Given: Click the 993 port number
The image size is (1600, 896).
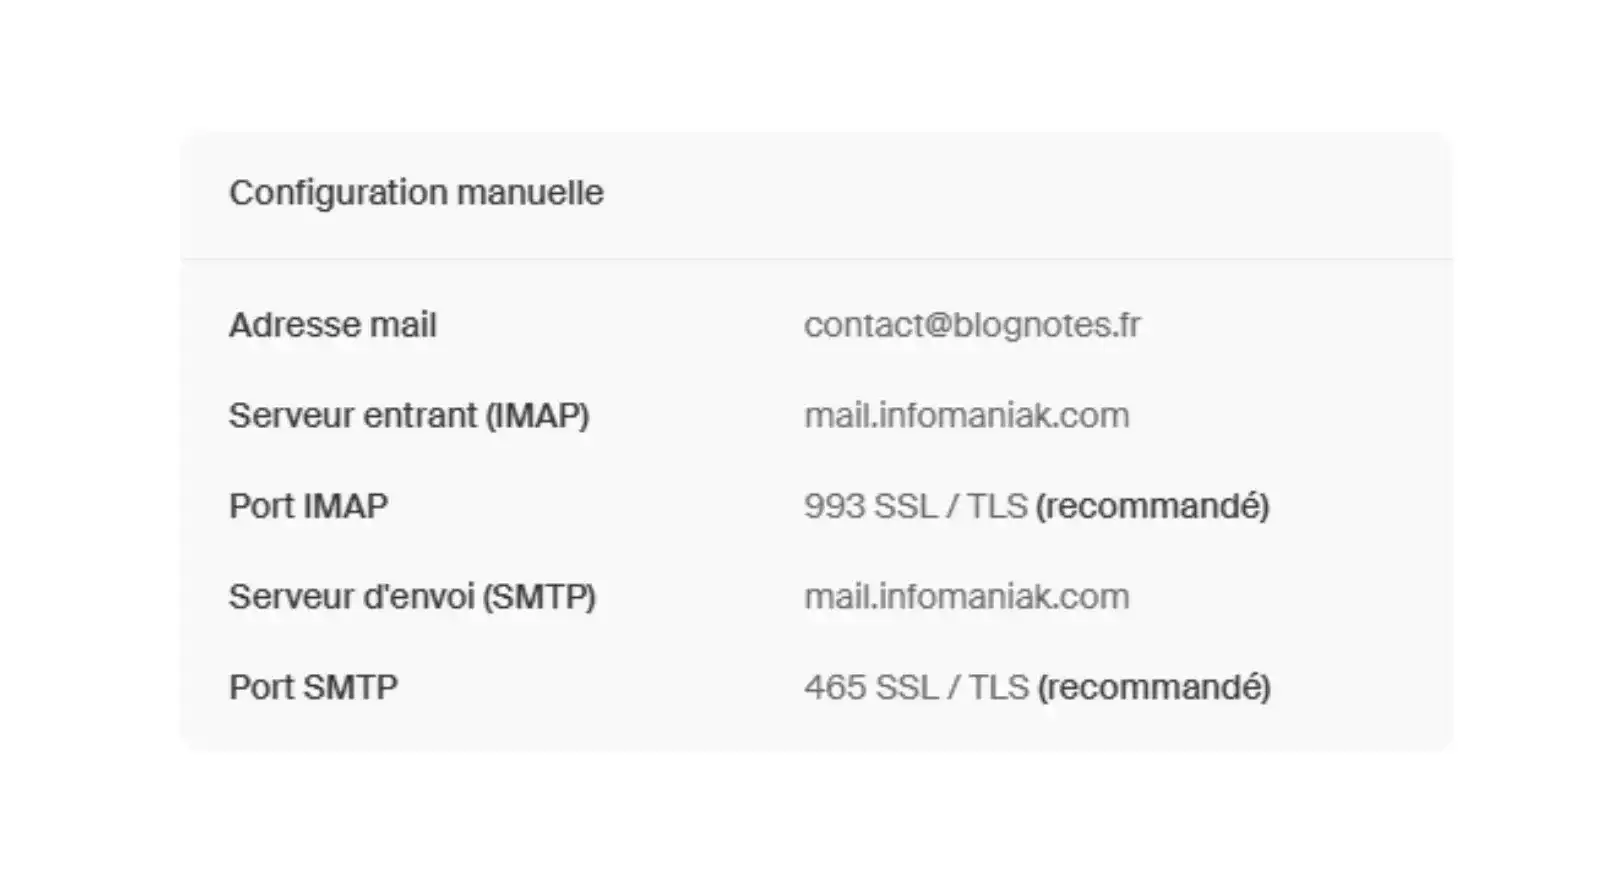Looking at the screenshot, I should [x=834, y=506].
